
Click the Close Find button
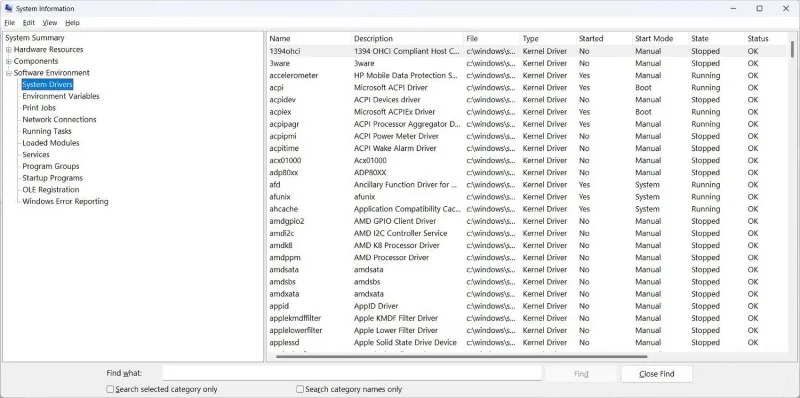click(x=657, y=374)
